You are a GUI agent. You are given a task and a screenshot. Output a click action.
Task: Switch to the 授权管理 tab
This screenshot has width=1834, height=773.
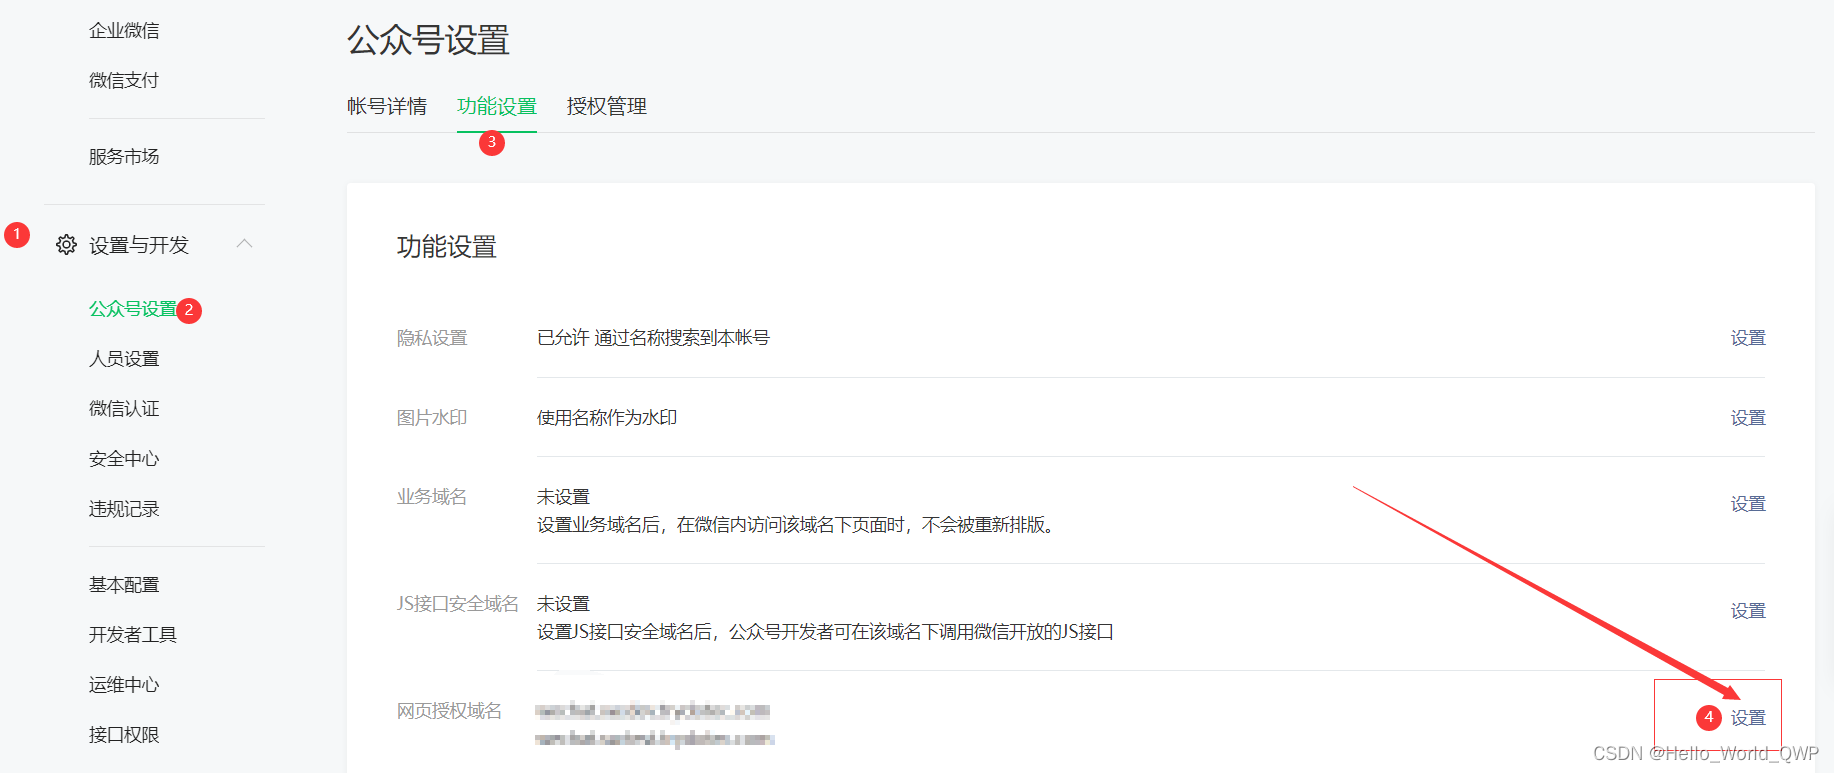pyautogui.click(x=607, y=106)
